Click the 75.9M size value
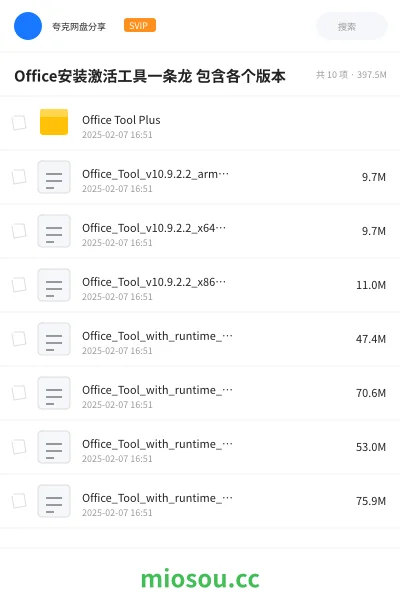 click(371, 501)
